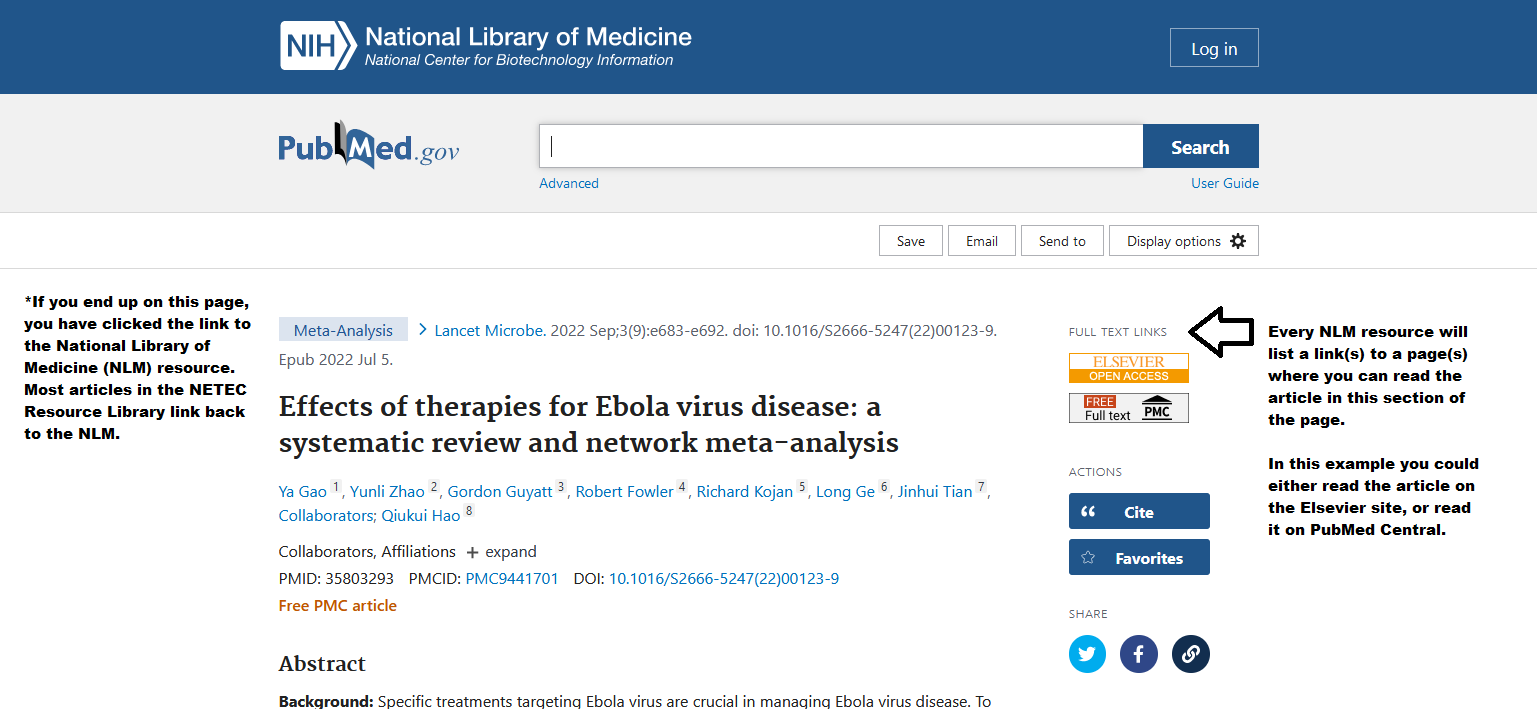
Task: Open Free Full text PMC badge
Action: coord(1129,408)
